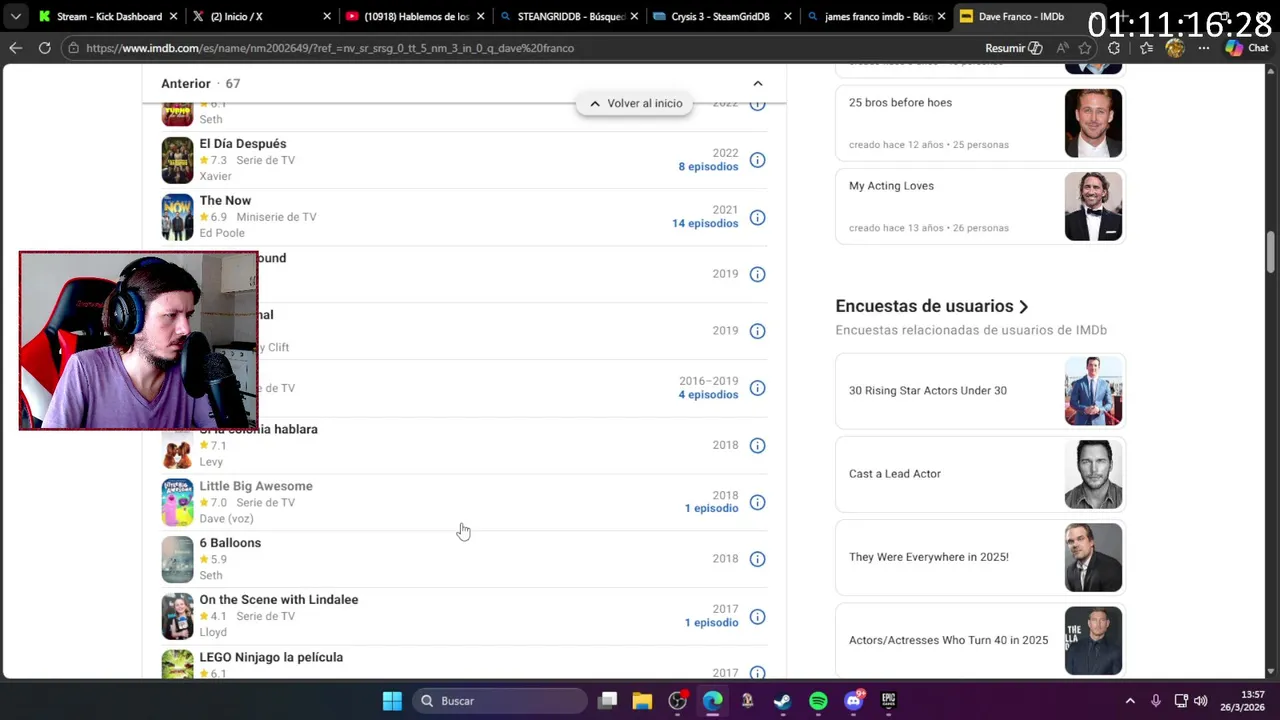Click the taskbar Buscar search box

pyautogui.click(x=500, y=701)
